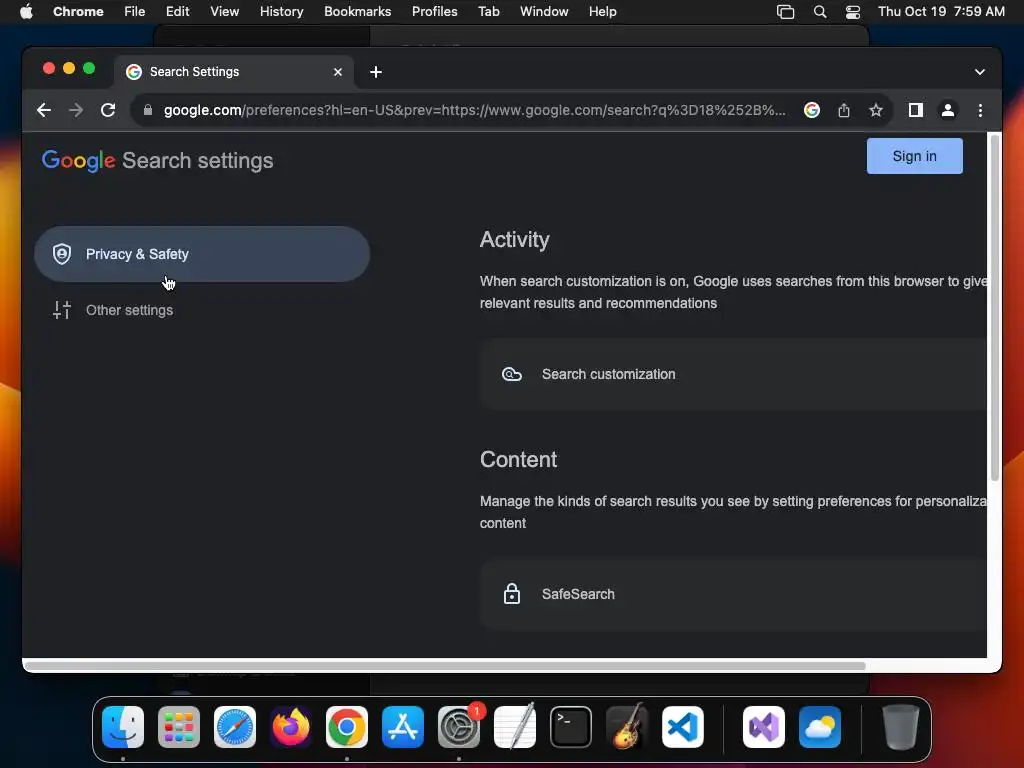Launch Safari from the Dock
Viewport: 1024px width, 768px height.
(235, 727)
